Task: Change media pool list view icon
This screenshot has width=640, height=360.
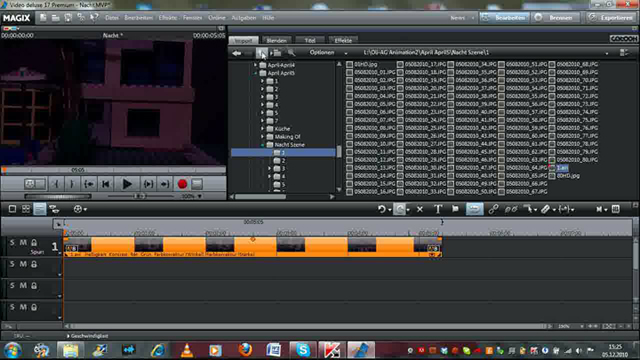Action: point(623,53)
